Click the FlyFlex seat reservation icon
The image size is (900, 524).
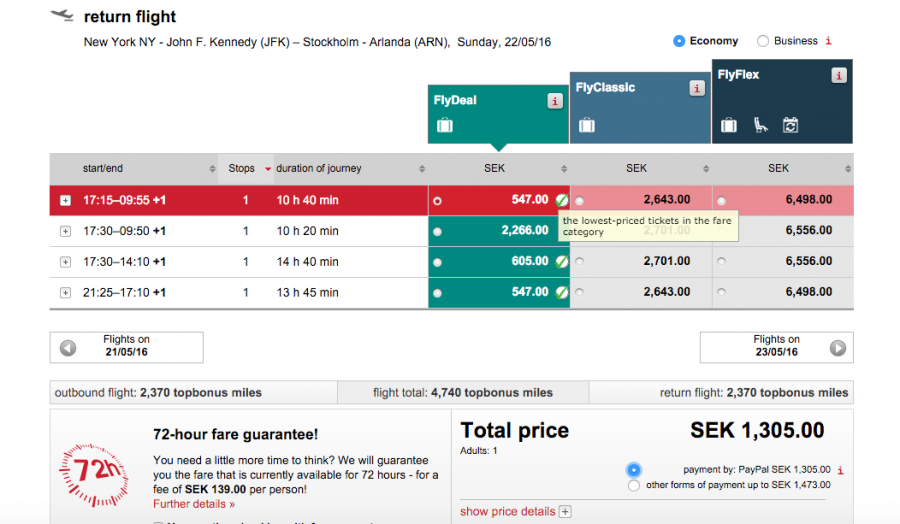point(760,125)
